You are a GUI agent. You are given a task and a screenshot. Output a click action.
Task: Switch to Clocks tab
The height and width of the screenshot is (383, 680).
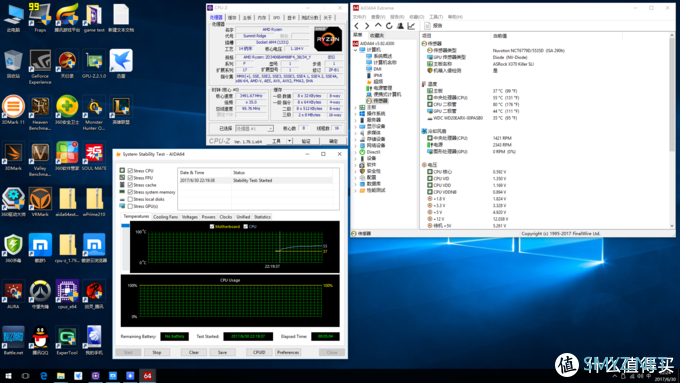click(x=226, y=217)
